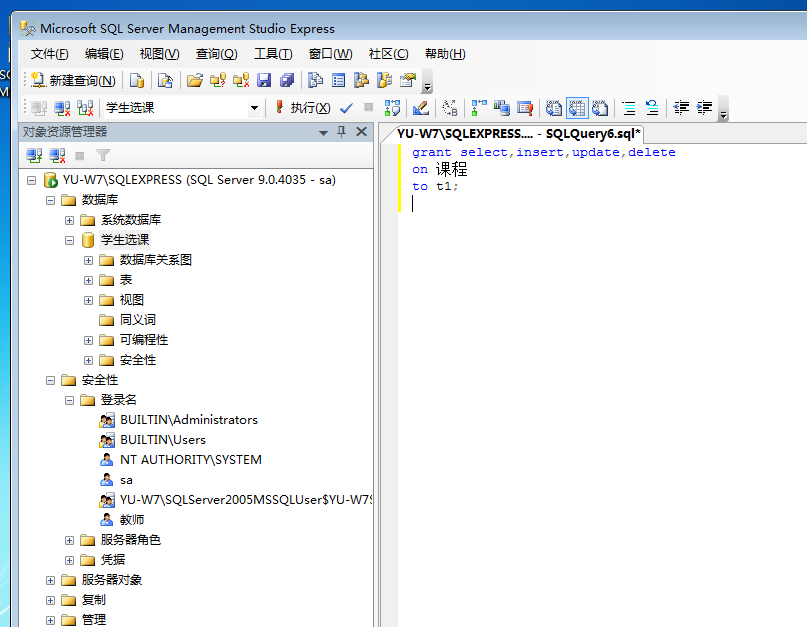Expand the 表 folder

click(89, 281)
